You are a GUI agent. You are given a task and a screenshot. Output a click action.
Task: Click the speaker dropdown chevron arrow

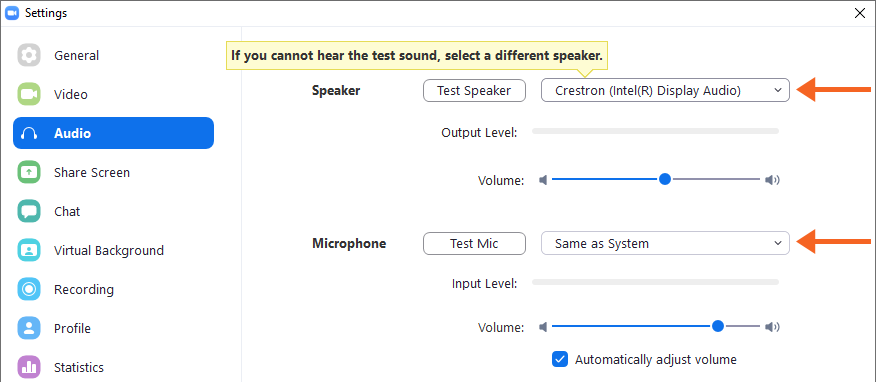778,90
